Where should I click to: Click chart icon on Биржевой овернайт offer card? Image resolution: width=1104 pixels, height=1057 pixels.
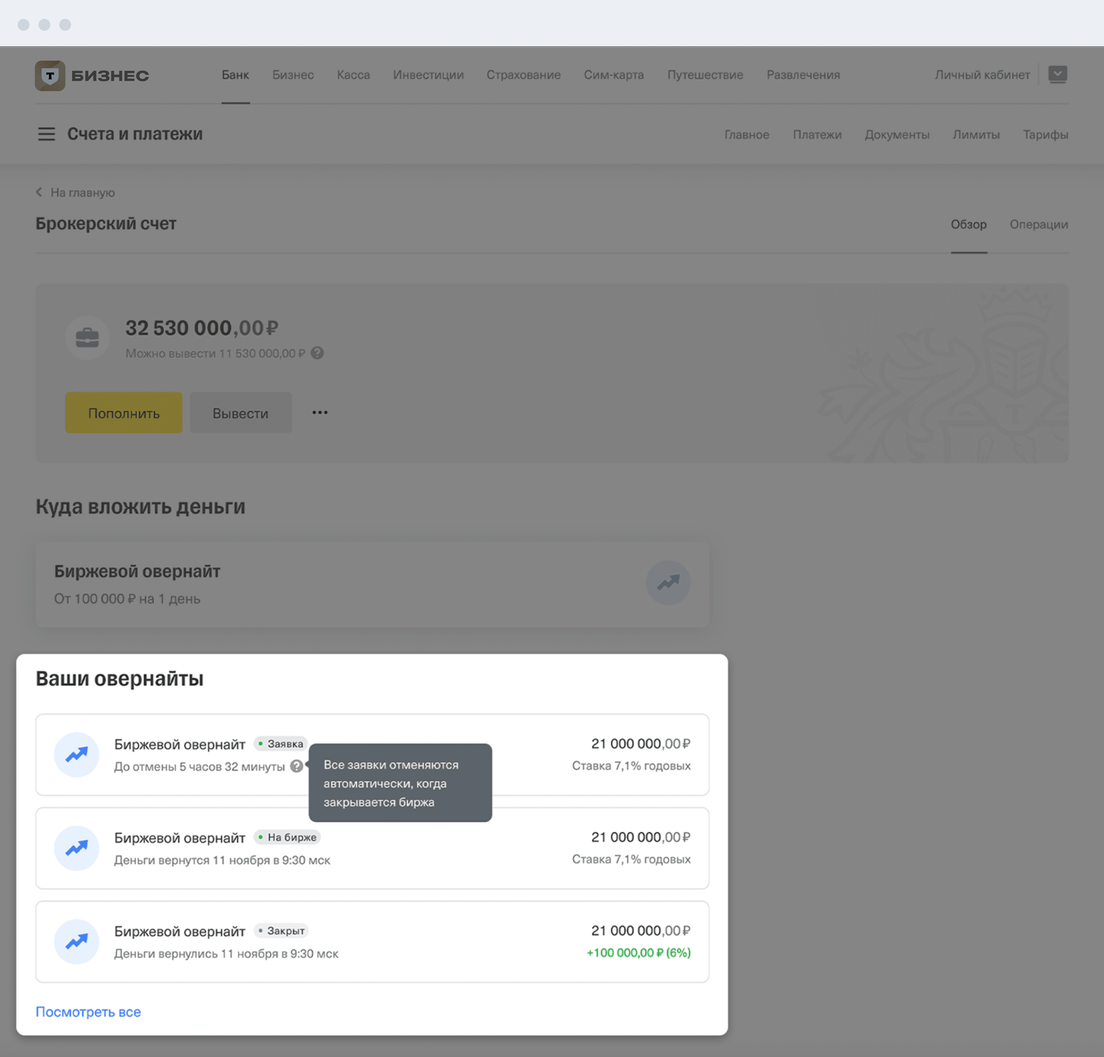tap(668, 583)
